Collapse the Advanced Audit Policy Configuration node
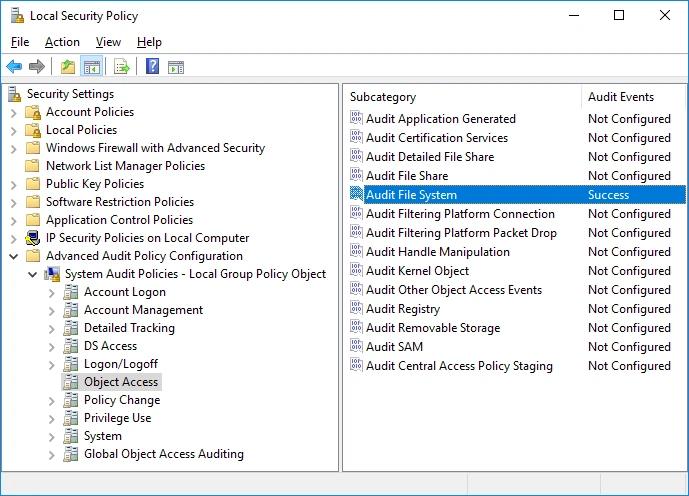This screenshot has width=689, height=496. 14,256
